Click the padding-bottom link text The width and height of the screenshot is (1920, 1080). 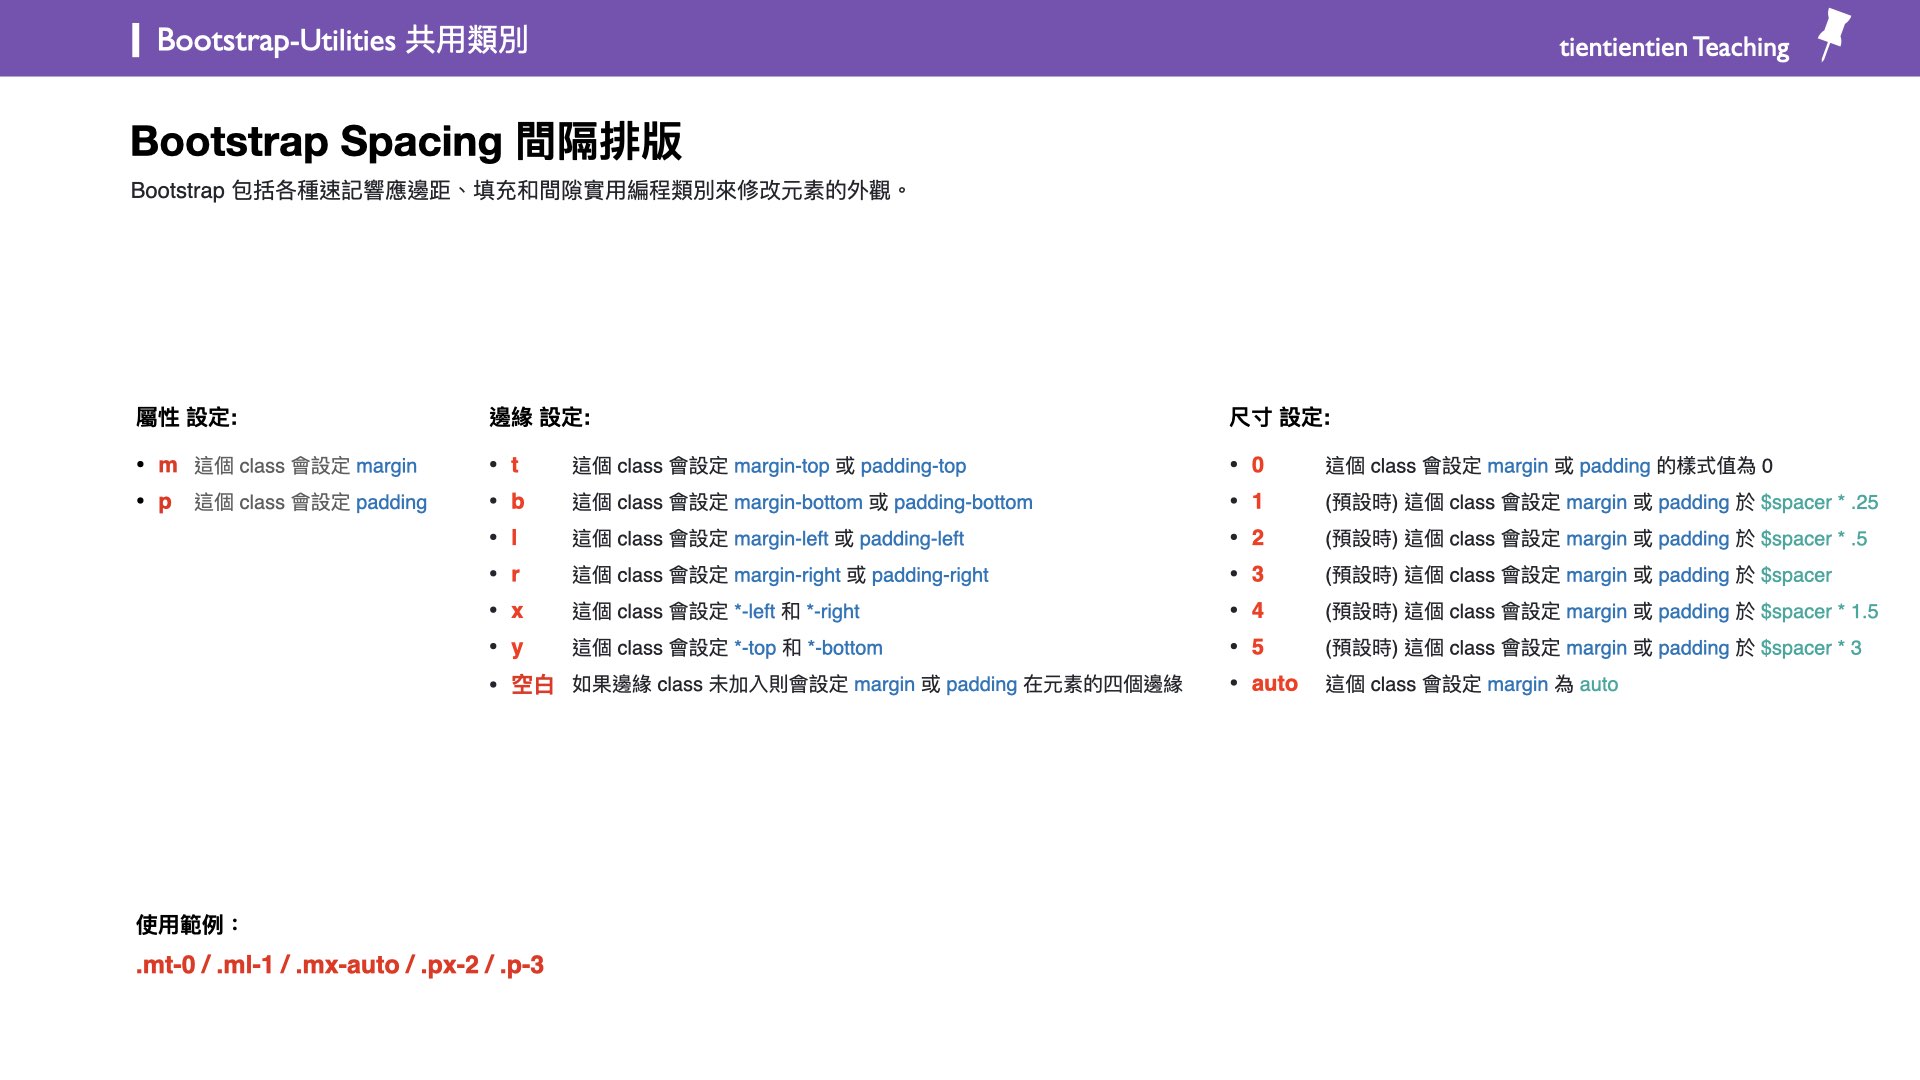pos(963,502)
